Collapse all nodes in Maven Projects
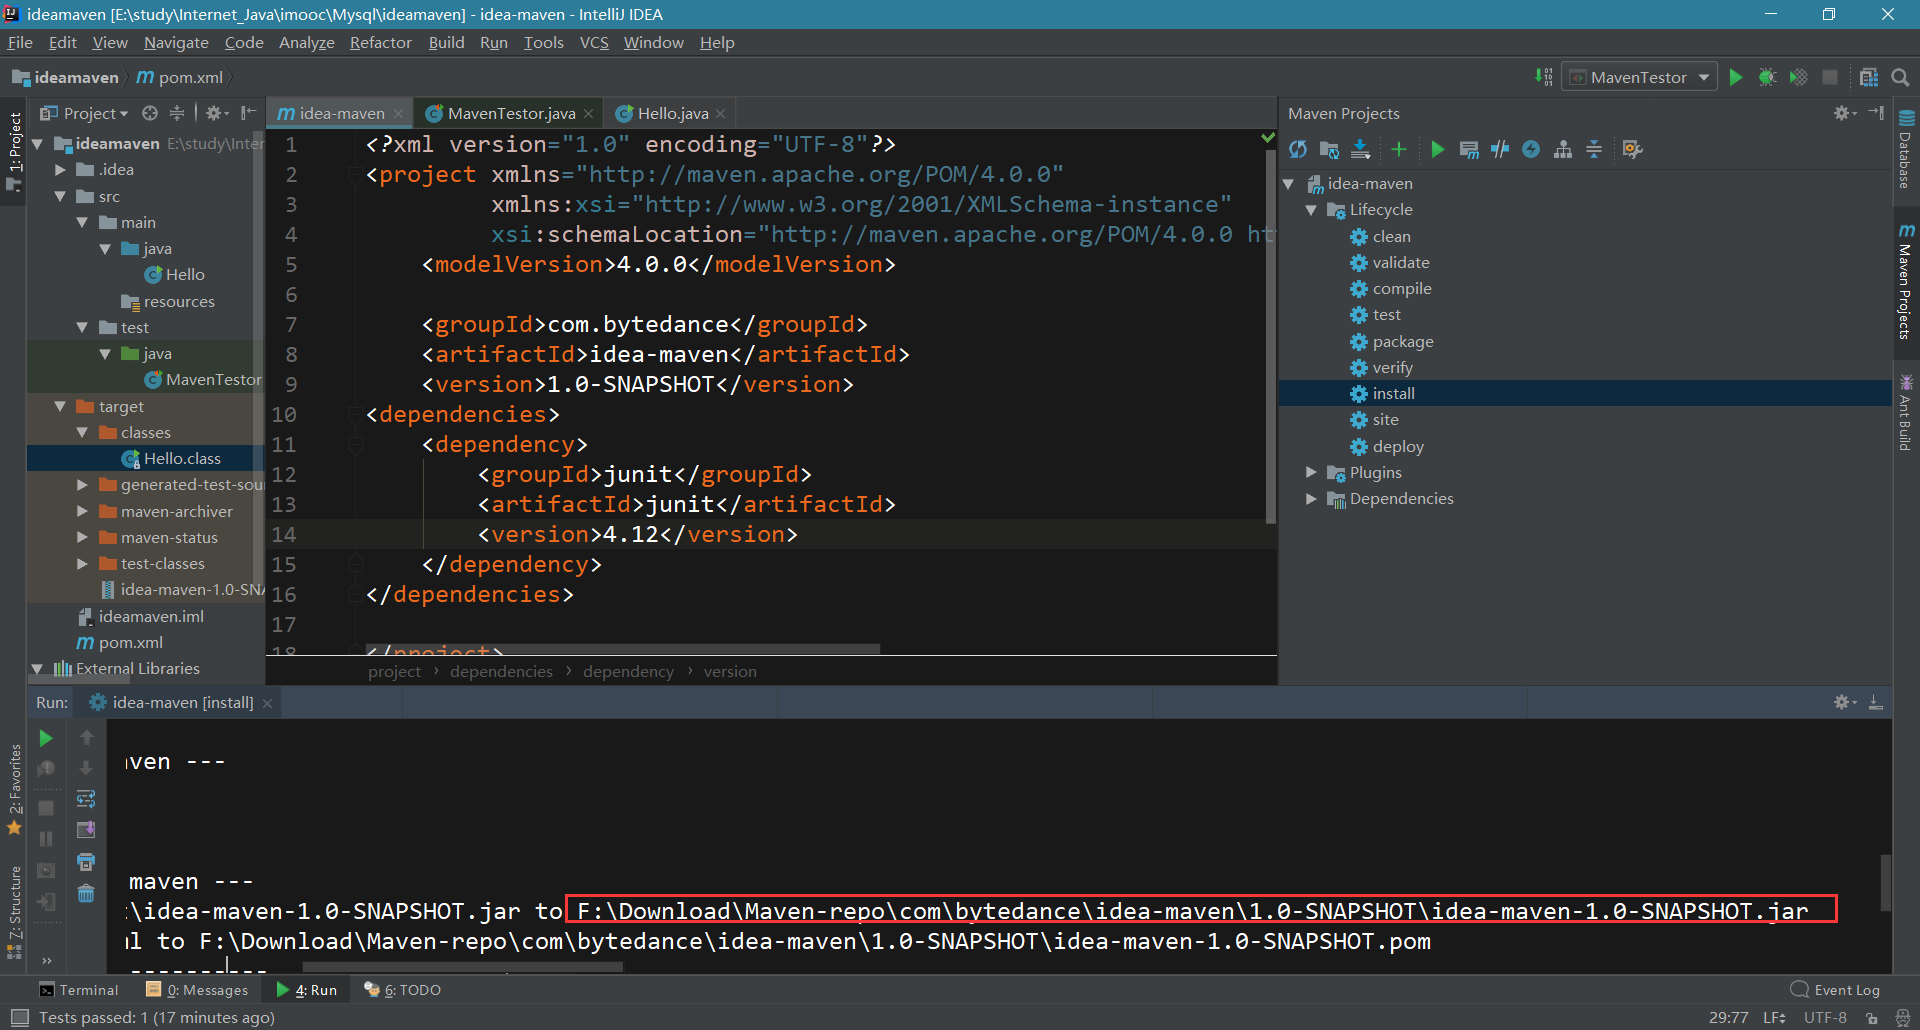This screenshot has height=1030, width=1920. pyautogui.click(x=1594, y=149)
